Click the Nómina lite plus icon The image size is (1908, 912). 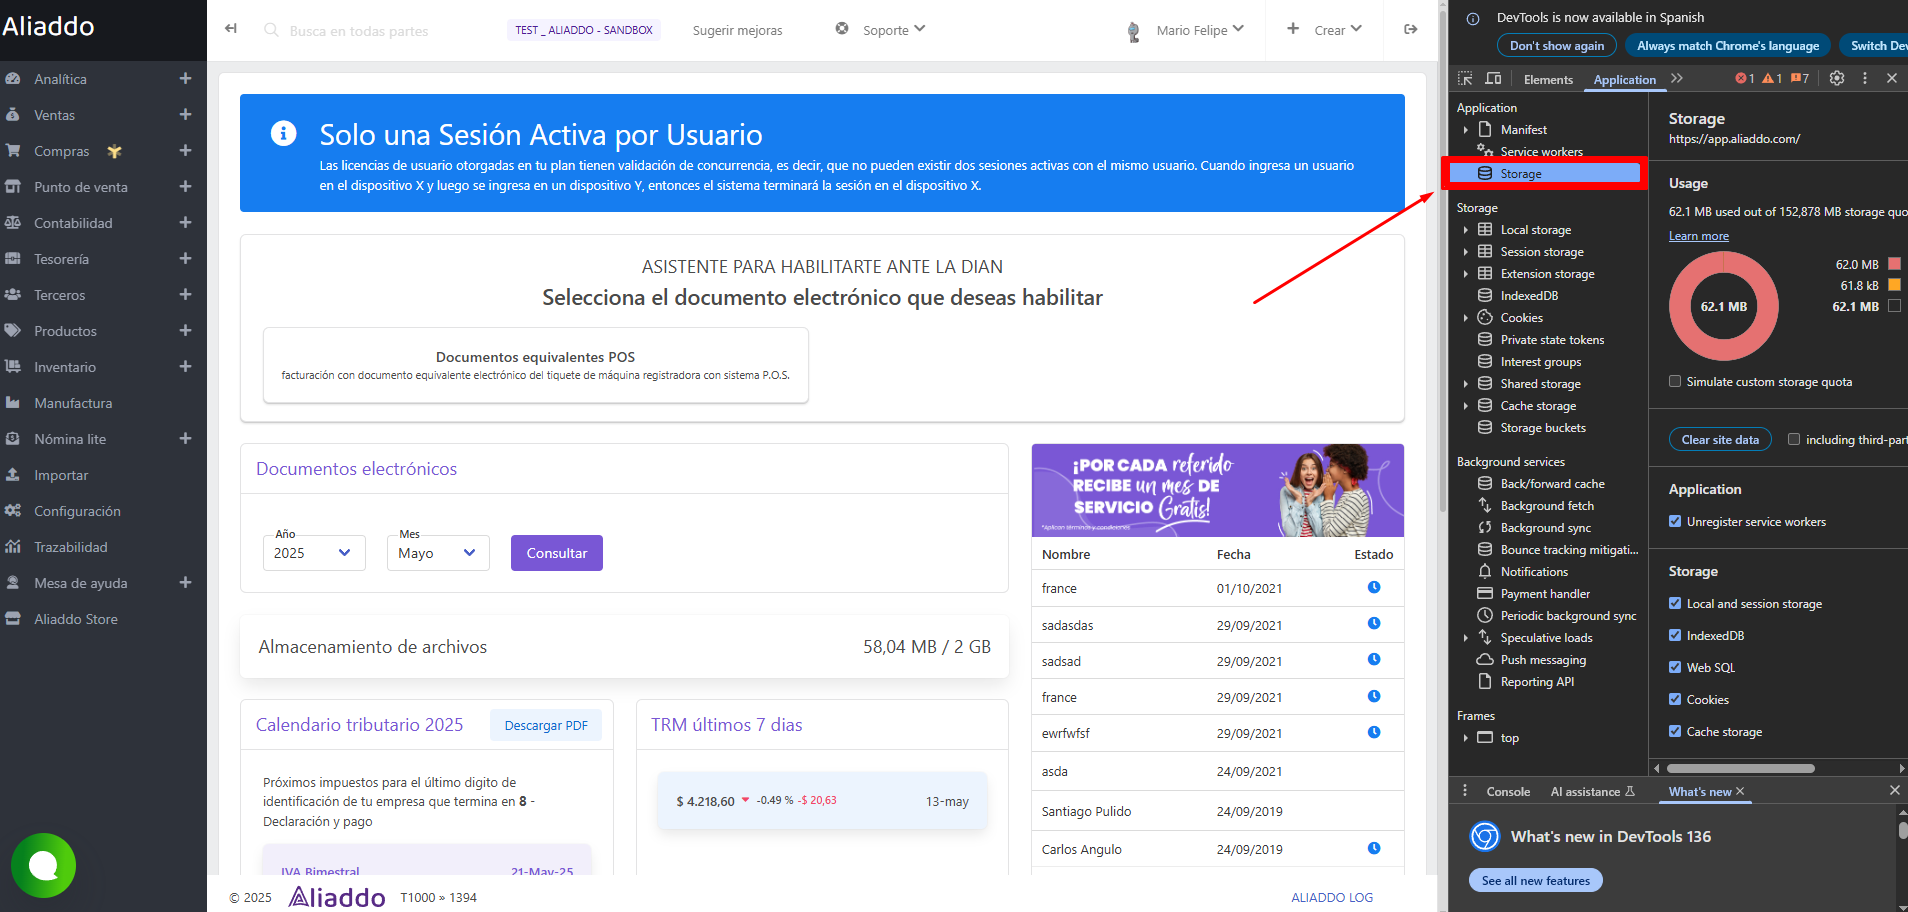pyautogui.click(x=185, y=438)
